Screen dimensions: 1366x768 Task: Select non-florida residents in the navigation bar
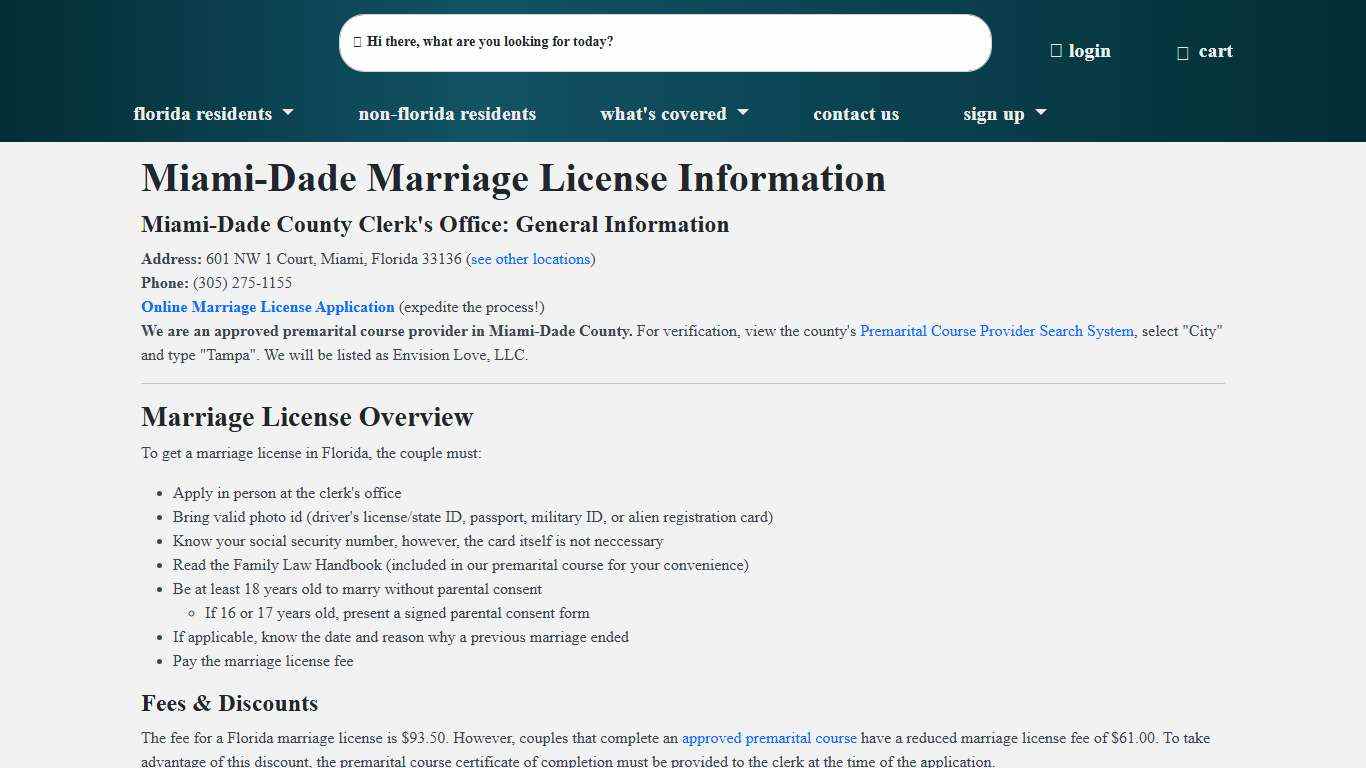coord(447,114)
